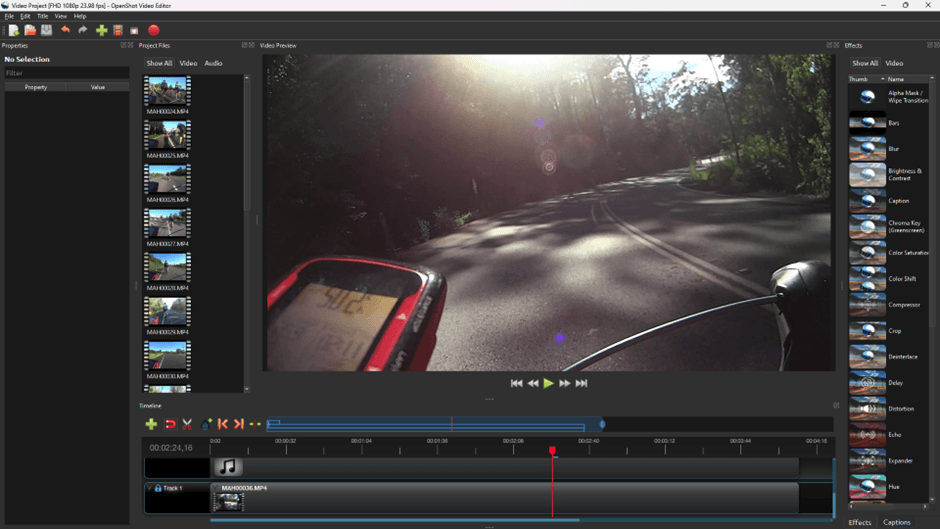Screen dimensions: 940x529
Task: Click the Add Marker icon in timeline
Action: point(206,424)
